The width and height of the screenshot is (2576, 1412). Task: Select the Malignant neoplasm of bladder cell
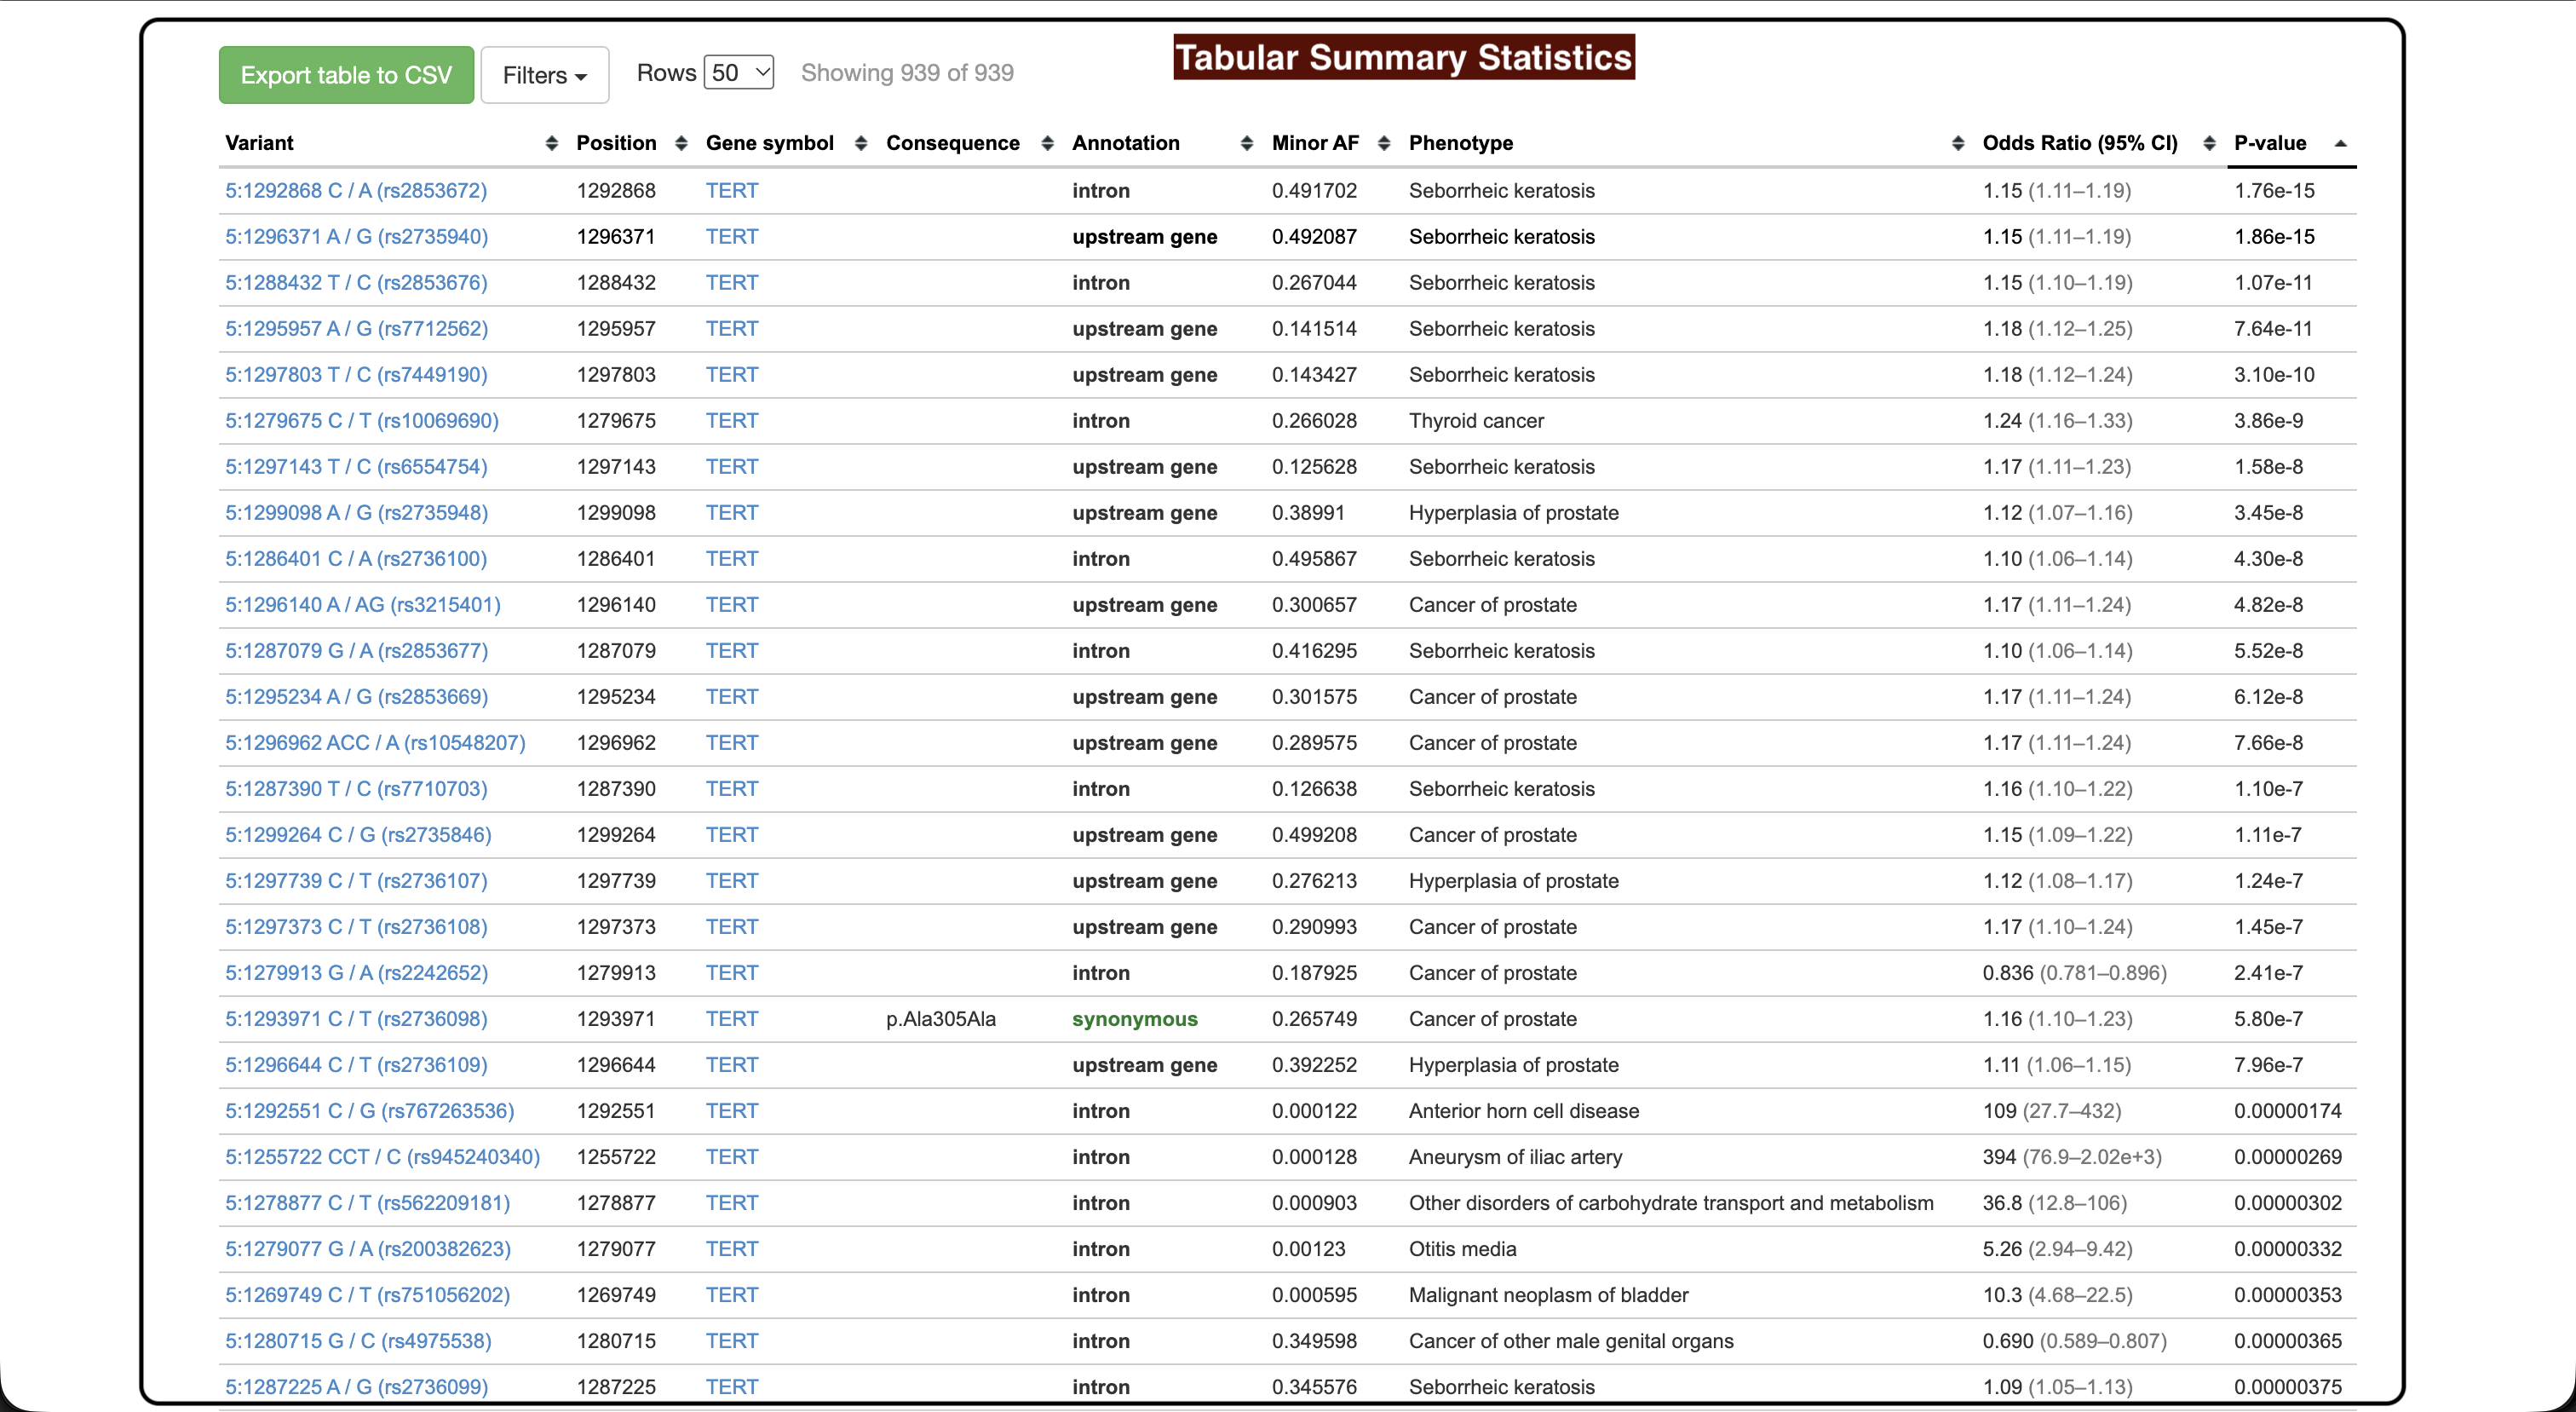pyautogui.click(x=1548, y=1295)
